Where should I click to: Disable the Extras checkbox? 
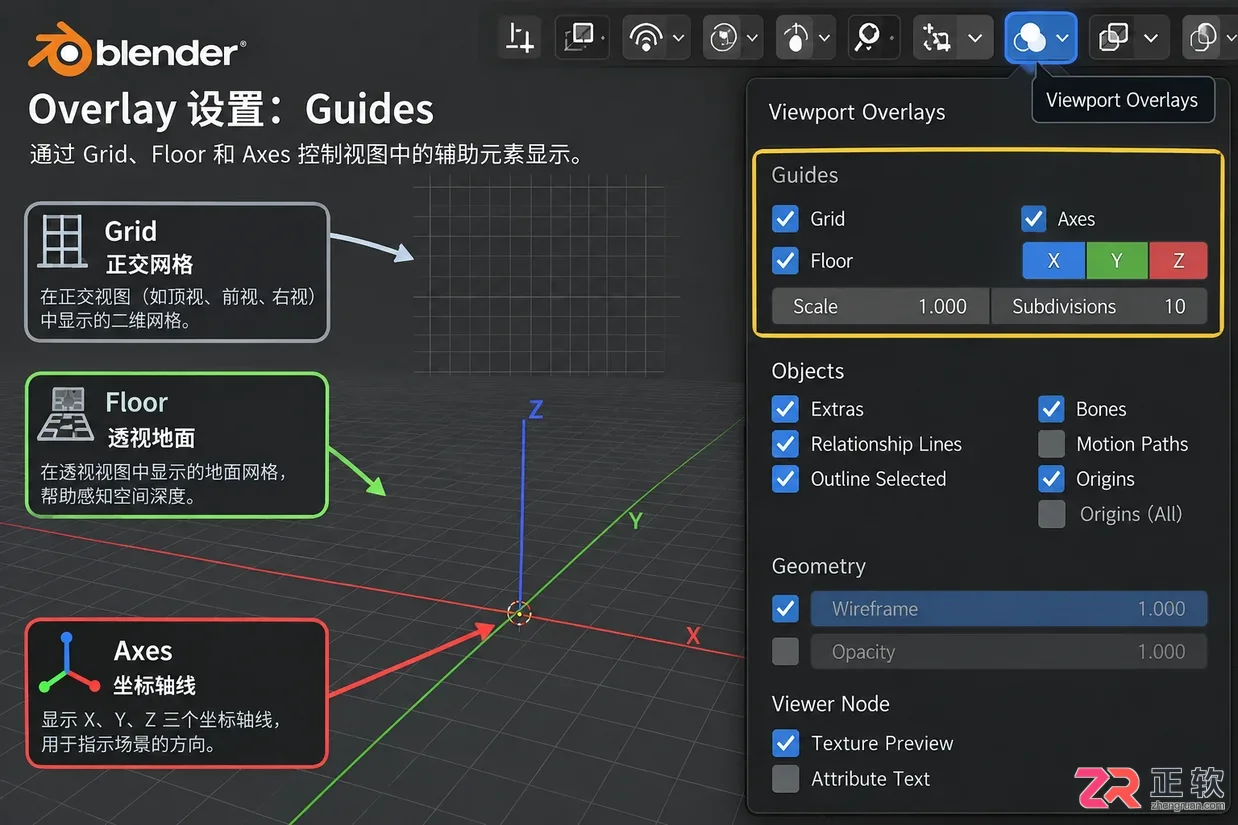point(785,408)
